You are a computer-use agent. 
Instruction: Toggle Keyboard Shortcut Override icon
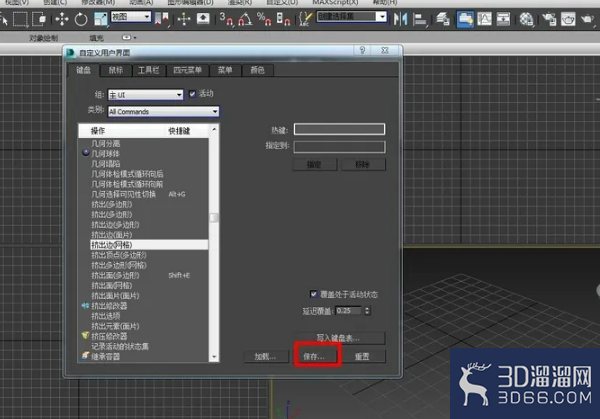(x=203, y=18)
